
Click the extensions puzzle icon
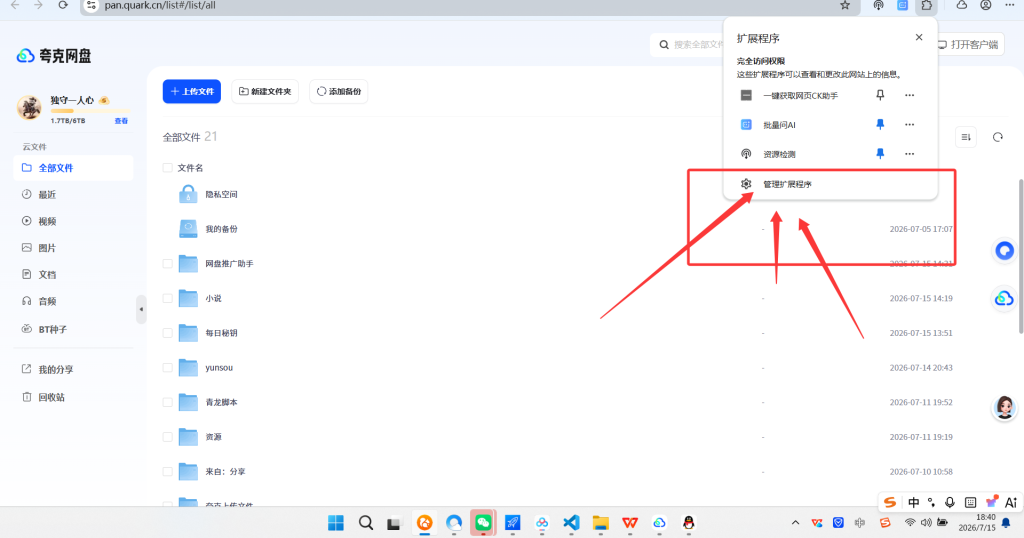click(927, 5)
